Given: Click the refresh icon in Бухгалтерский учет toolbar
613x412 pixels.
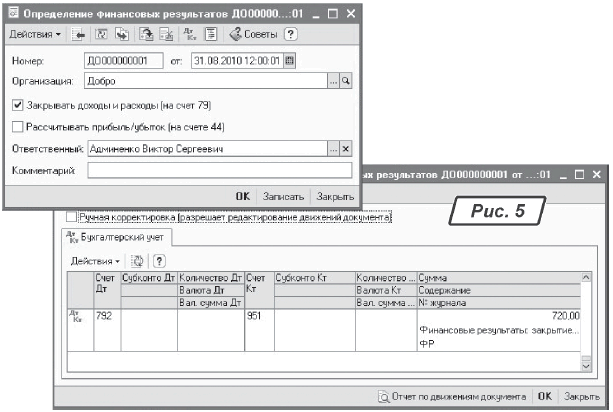Looking at the screenshot, I should [138, 260].
